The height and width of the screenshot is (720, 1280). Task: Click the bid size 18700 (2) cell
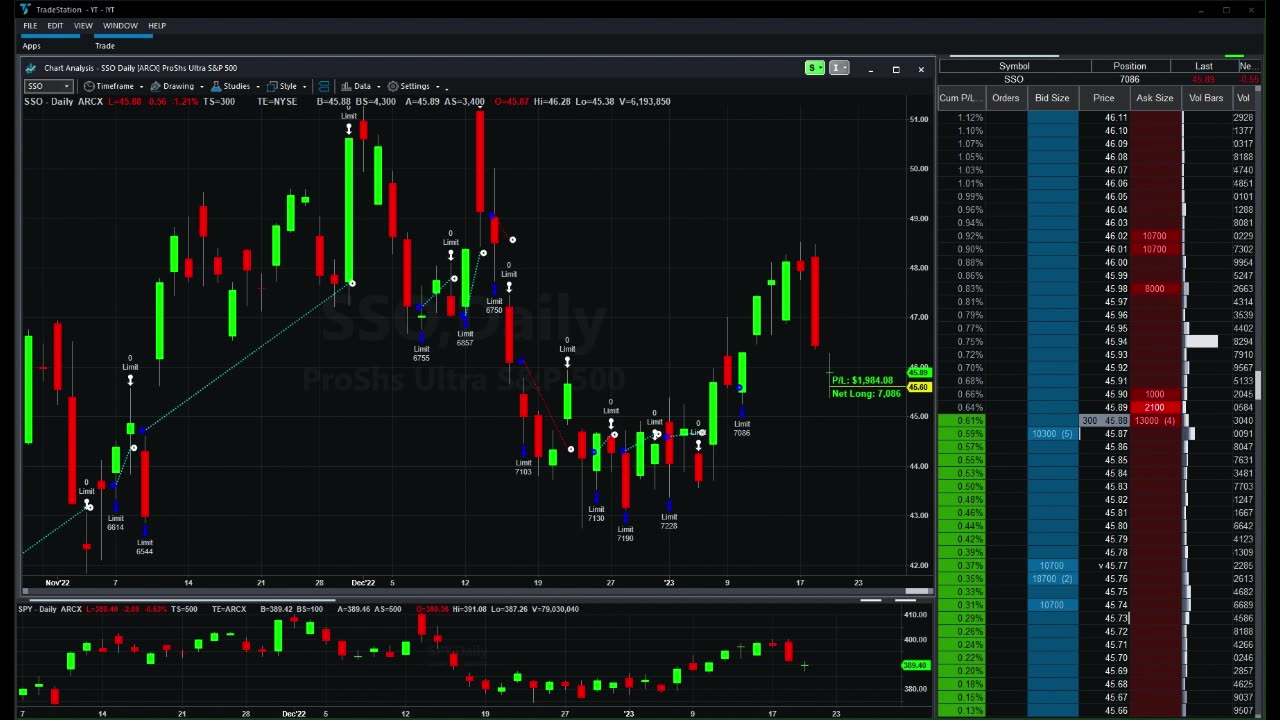(x=1052, y=579)
